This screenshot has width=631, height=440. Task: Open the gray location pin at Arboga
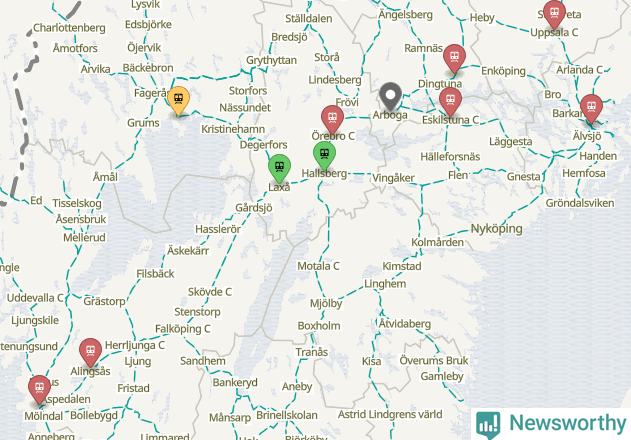[x=390, y=97]
